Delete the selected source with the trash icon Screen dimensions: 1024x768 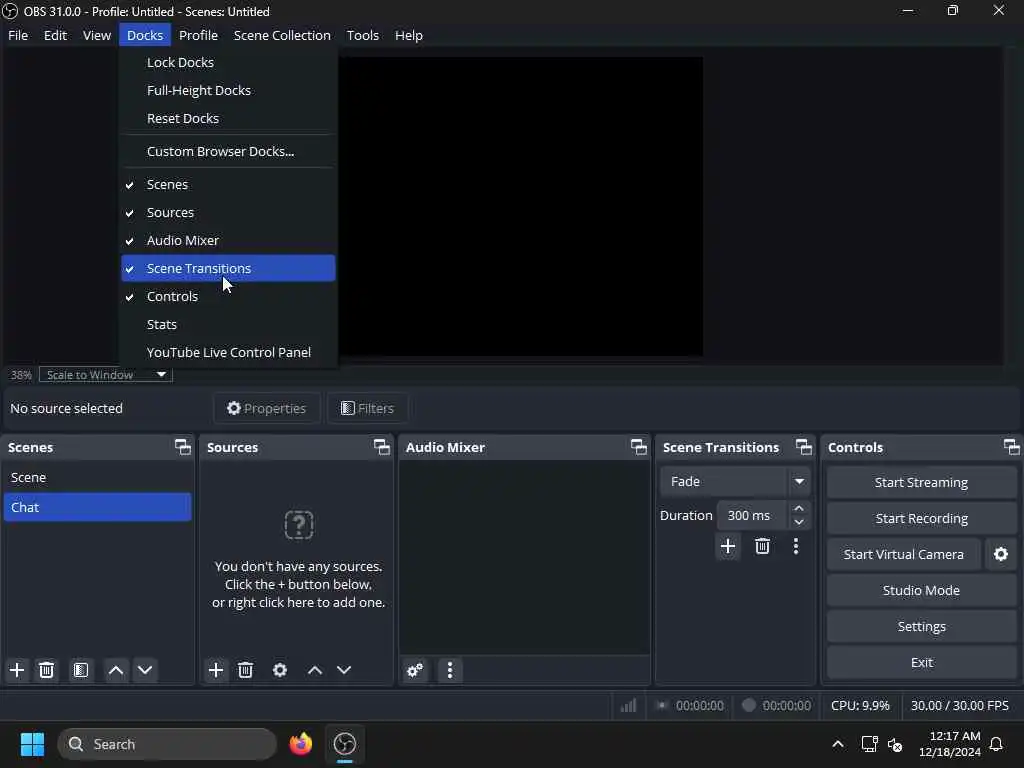pos(246,670)
